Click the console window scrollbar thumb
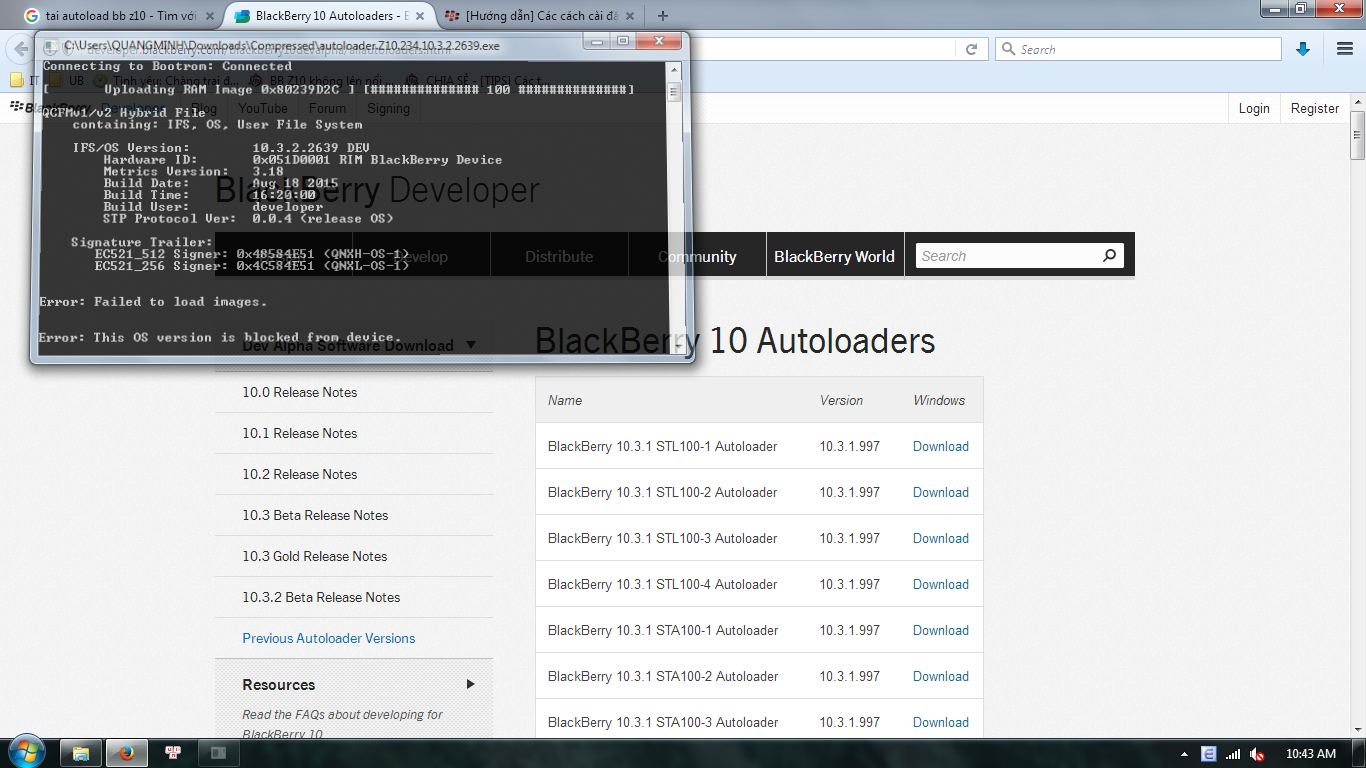 pos(675,92)
